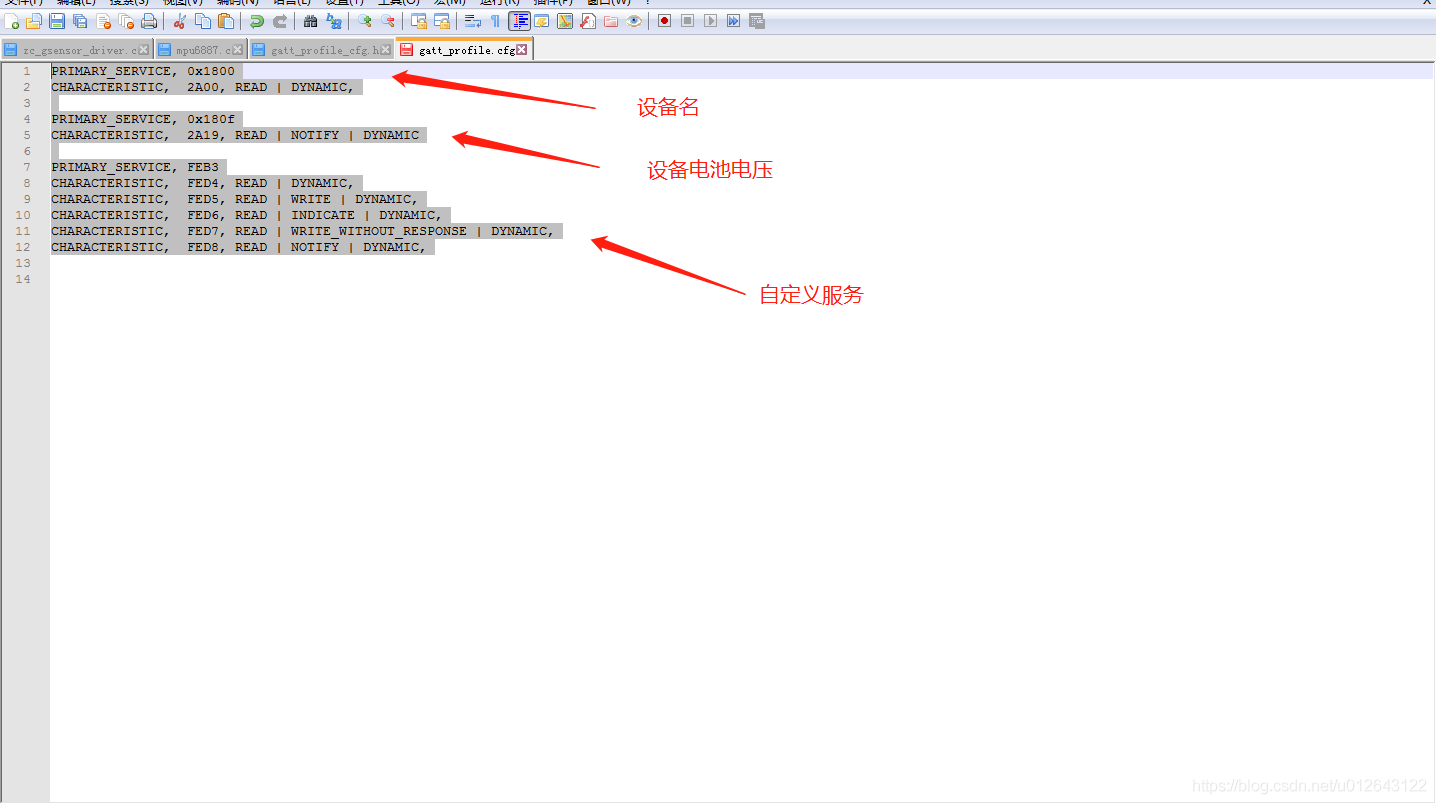
Task: Toggle synchronized vertical scrolling
Action: [419, 21]
